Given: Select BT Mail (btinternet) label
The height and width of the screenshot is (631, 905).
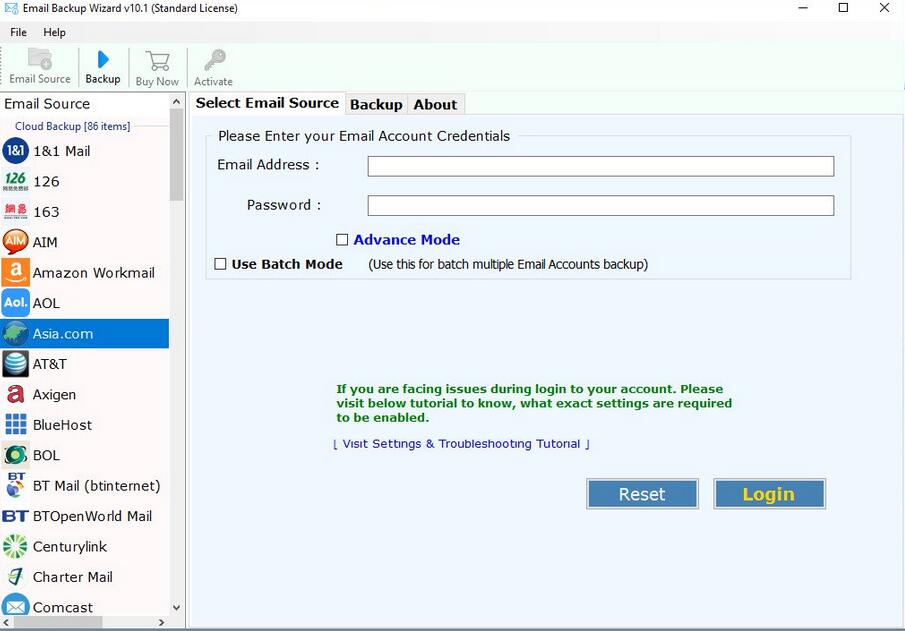Looking at the screenshot, I should tap(96, 486).
